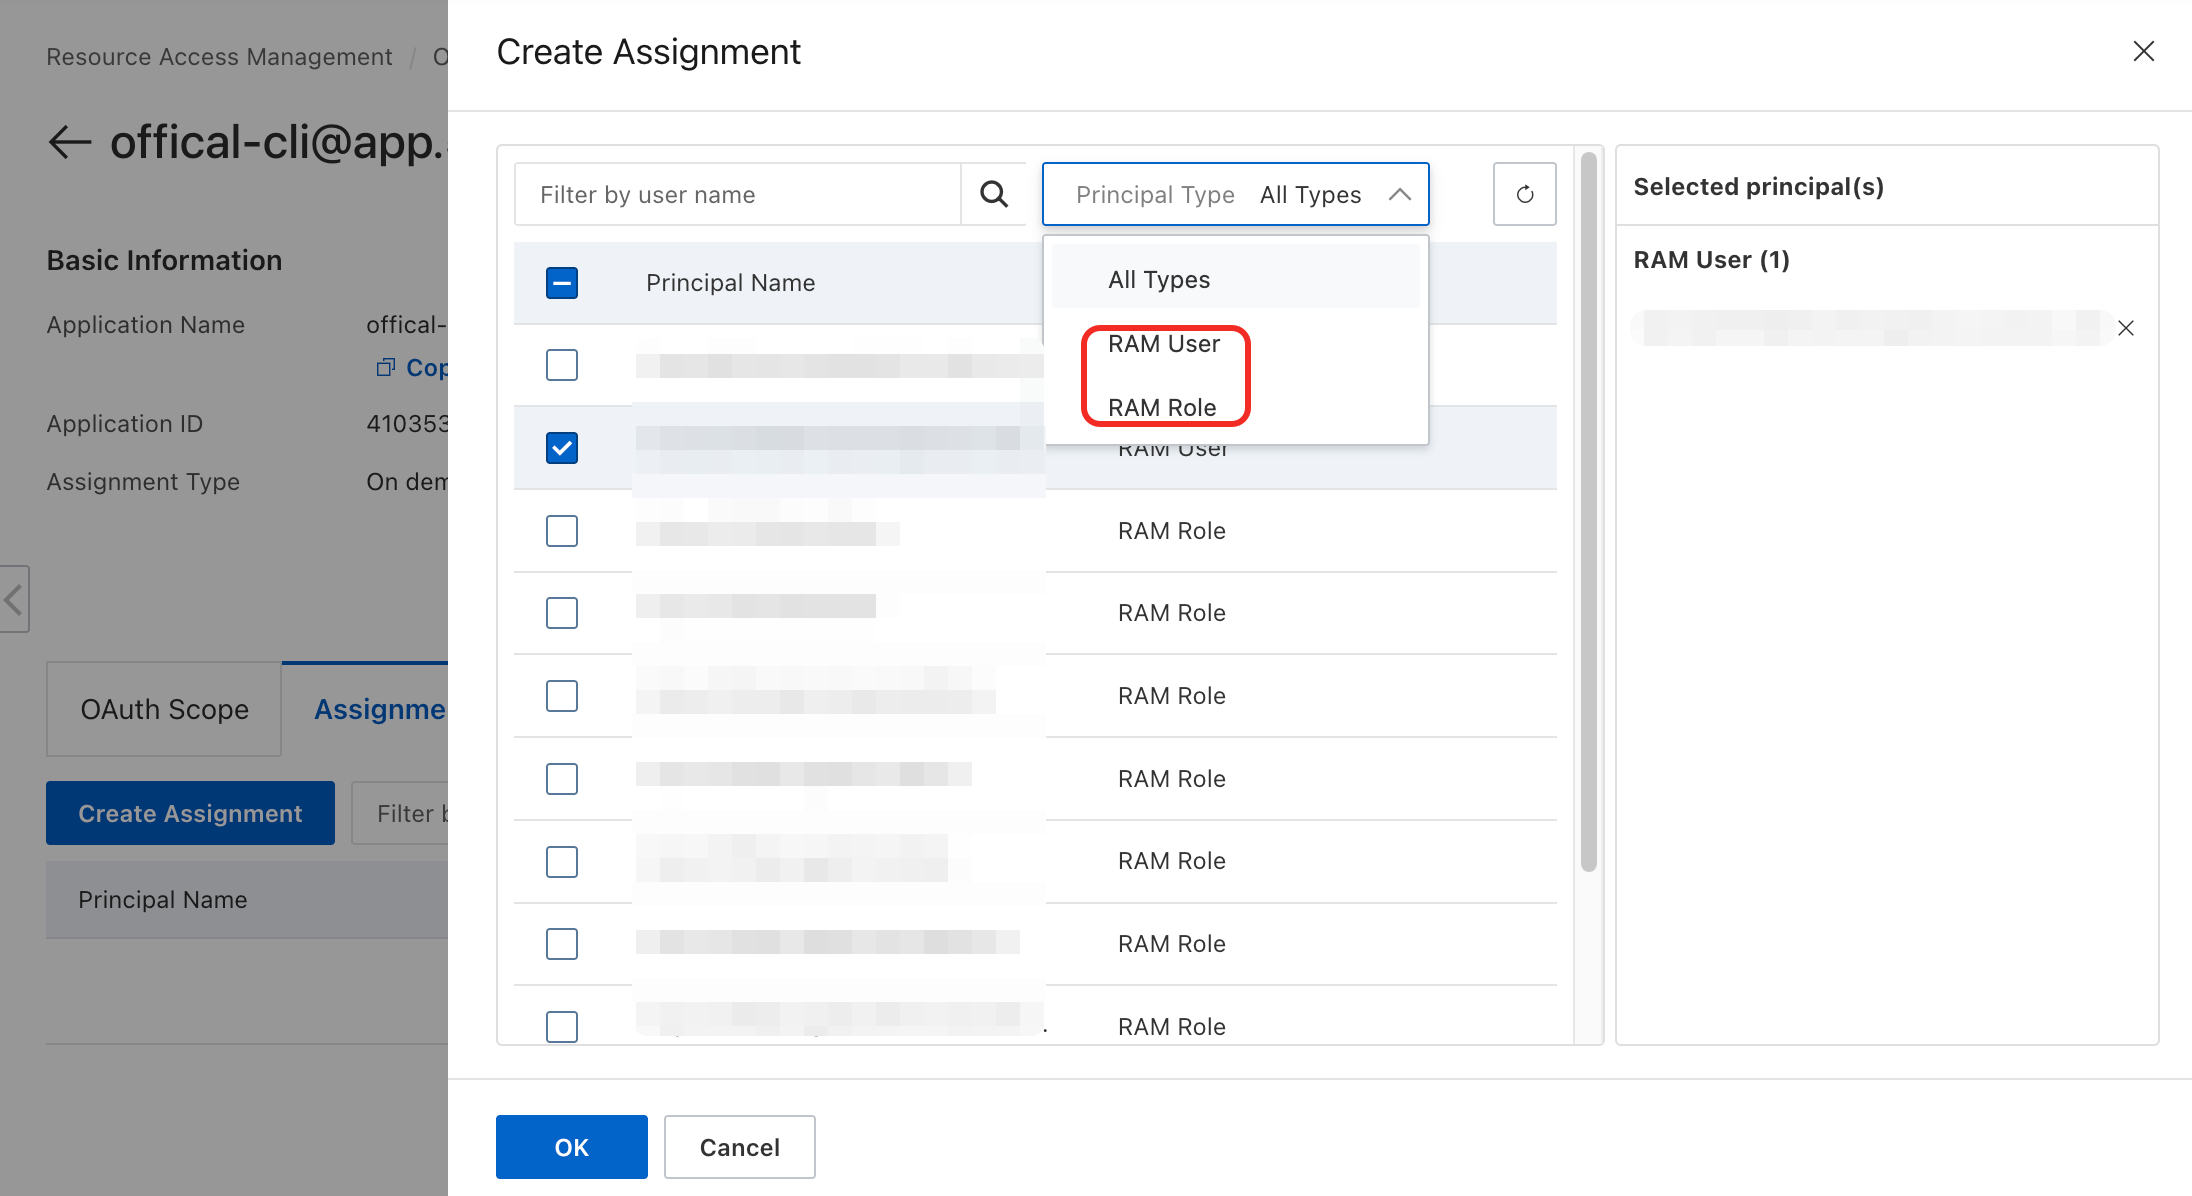Expand the collapsed left sidebar handle
This screenshot has height=1196, width=2192.
[14, 599]
